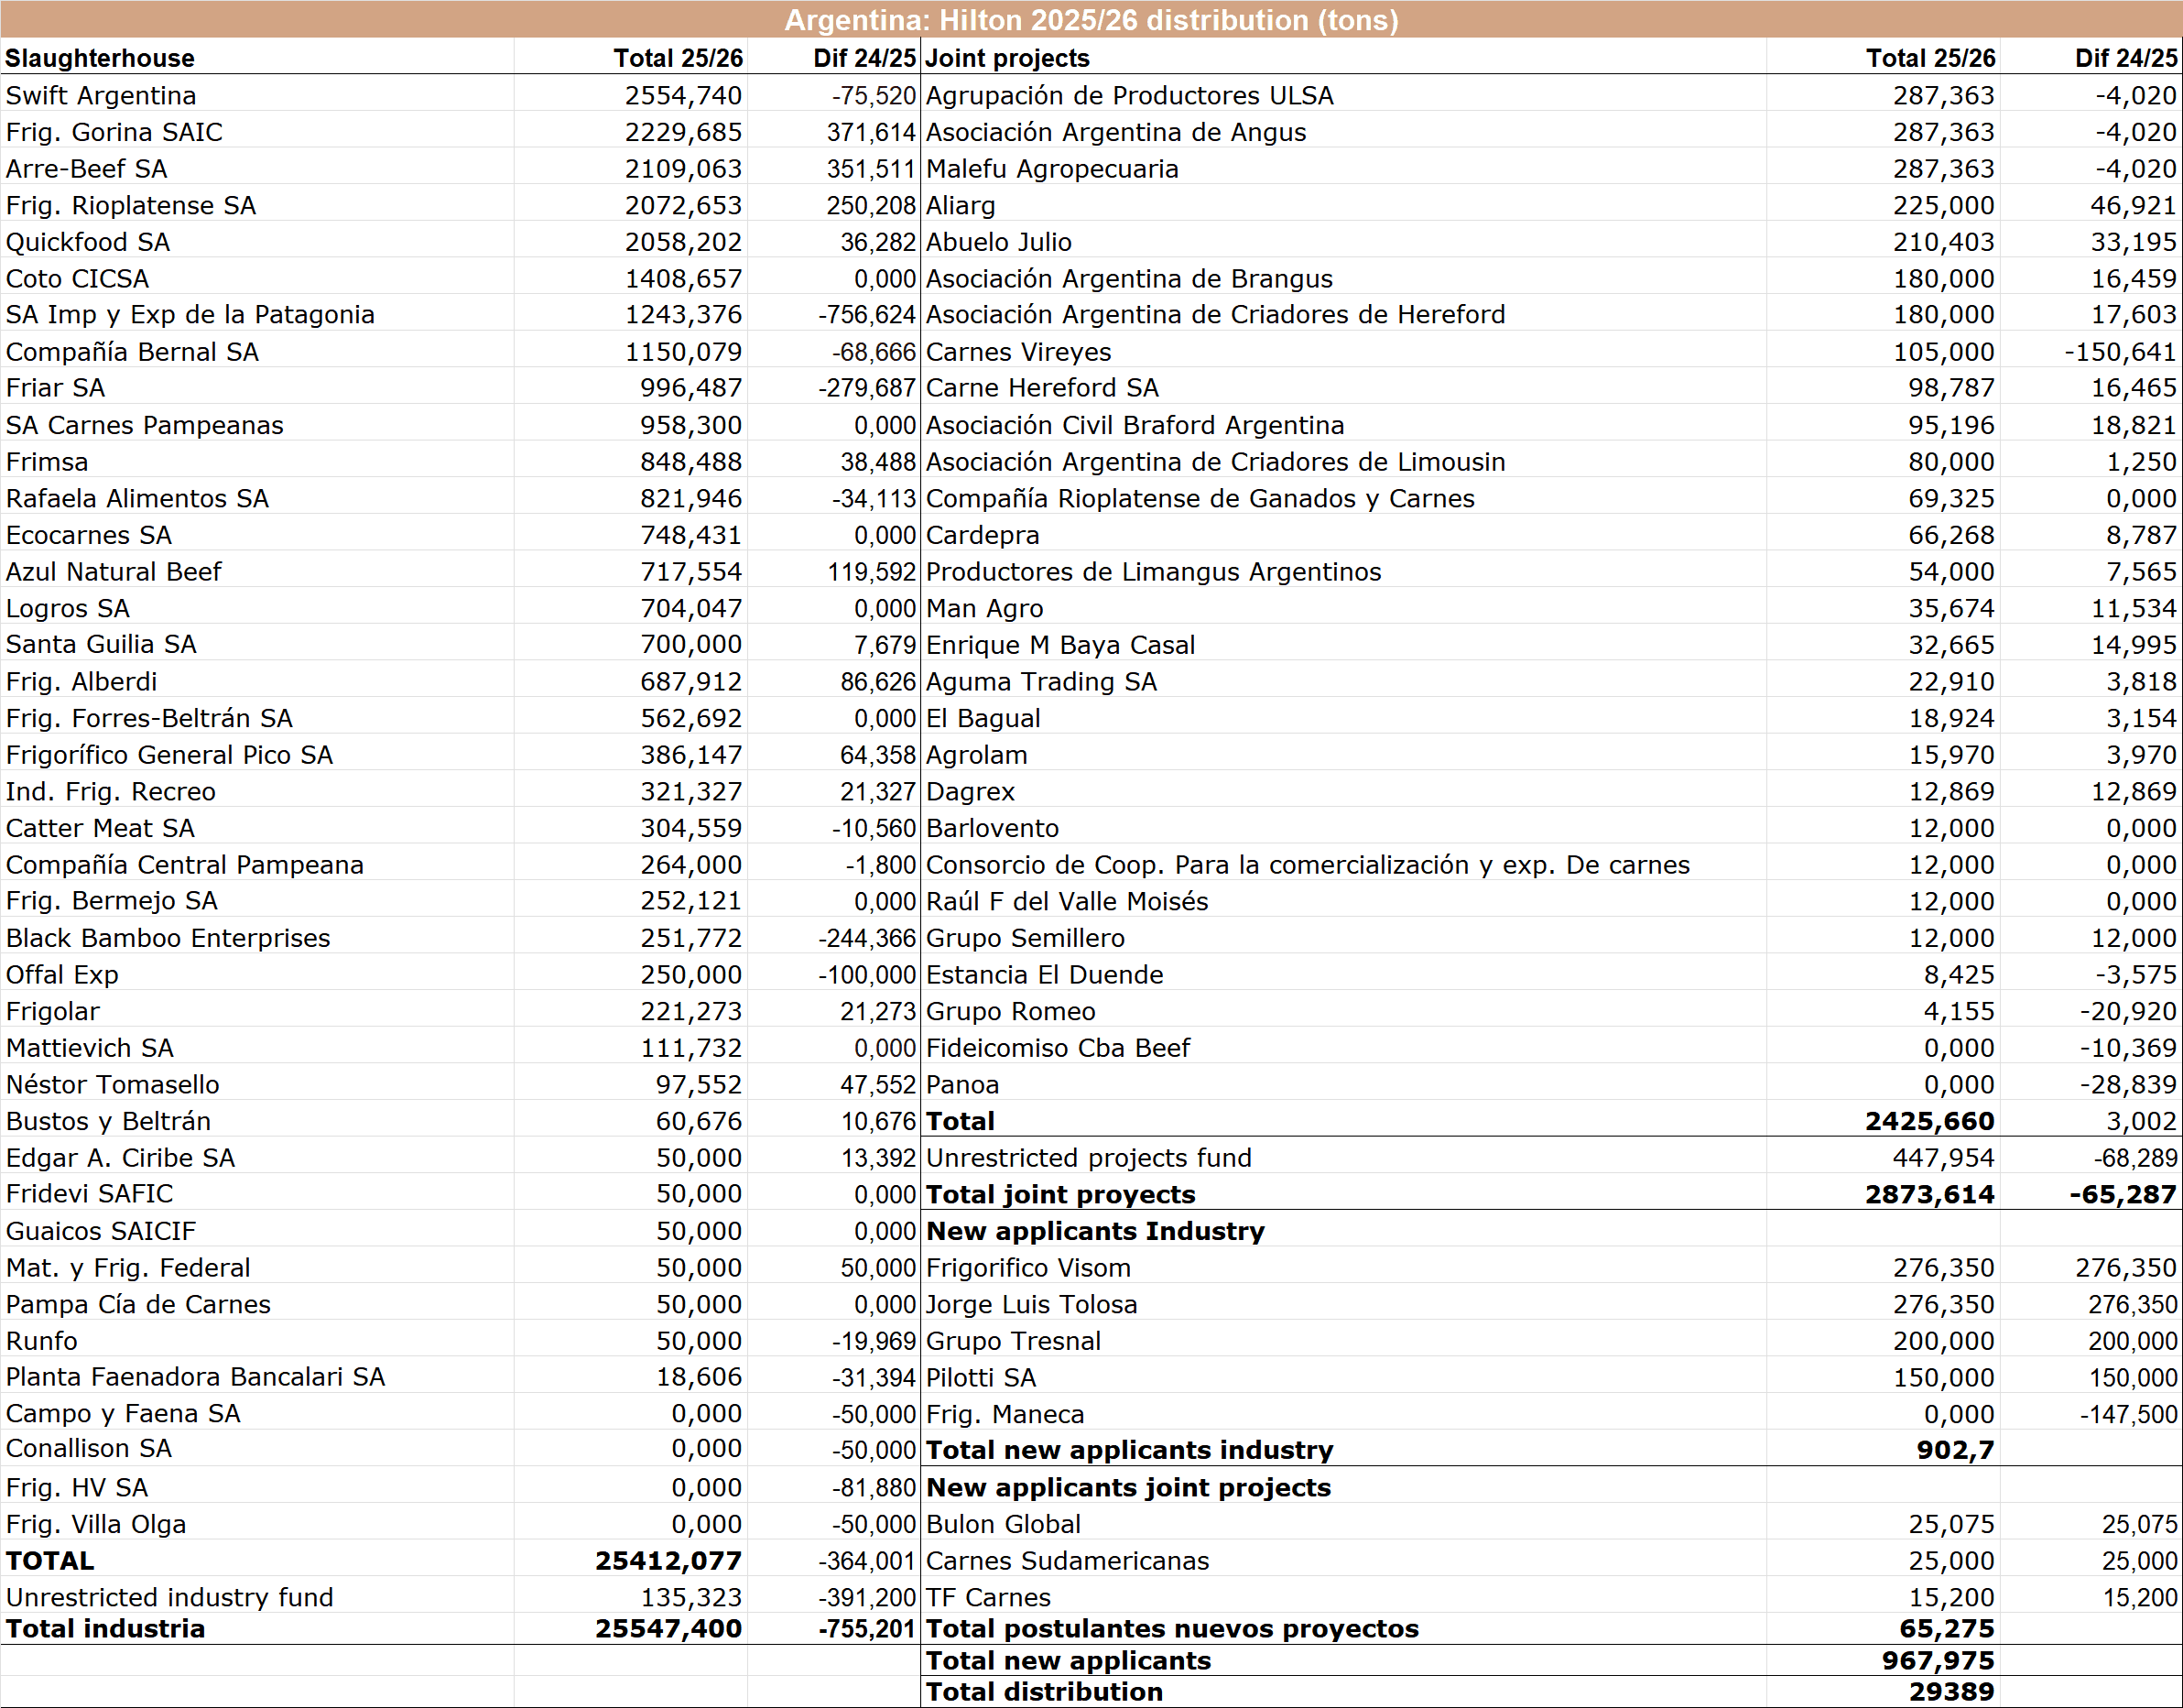The width and height of the screenshot is (2183, 1708).
Task: Select the 'Pilotti SA' cell
Action: [x=981, y=1378]
